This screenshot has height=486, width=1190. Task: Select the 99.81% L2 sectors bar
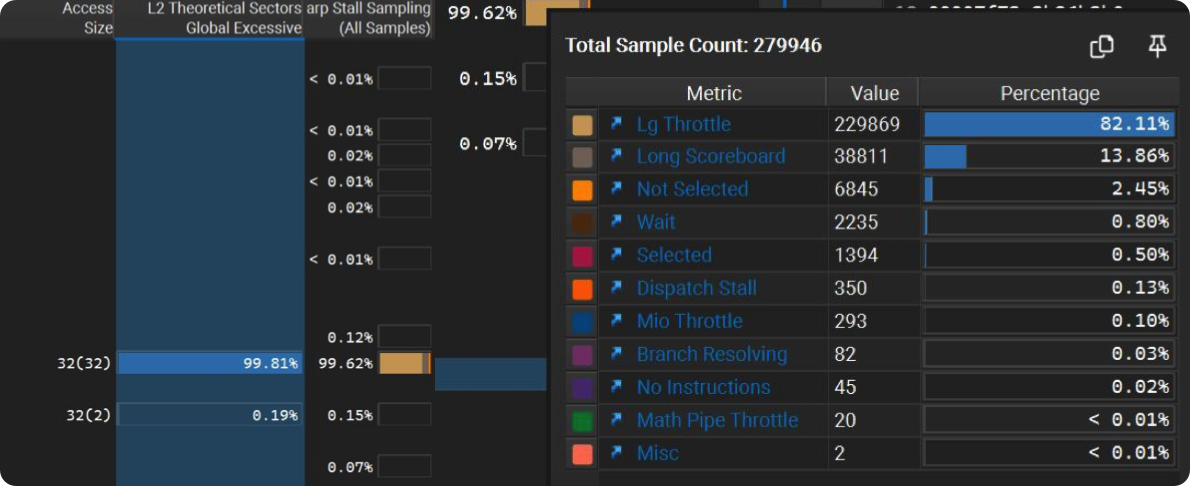[209, 363]
